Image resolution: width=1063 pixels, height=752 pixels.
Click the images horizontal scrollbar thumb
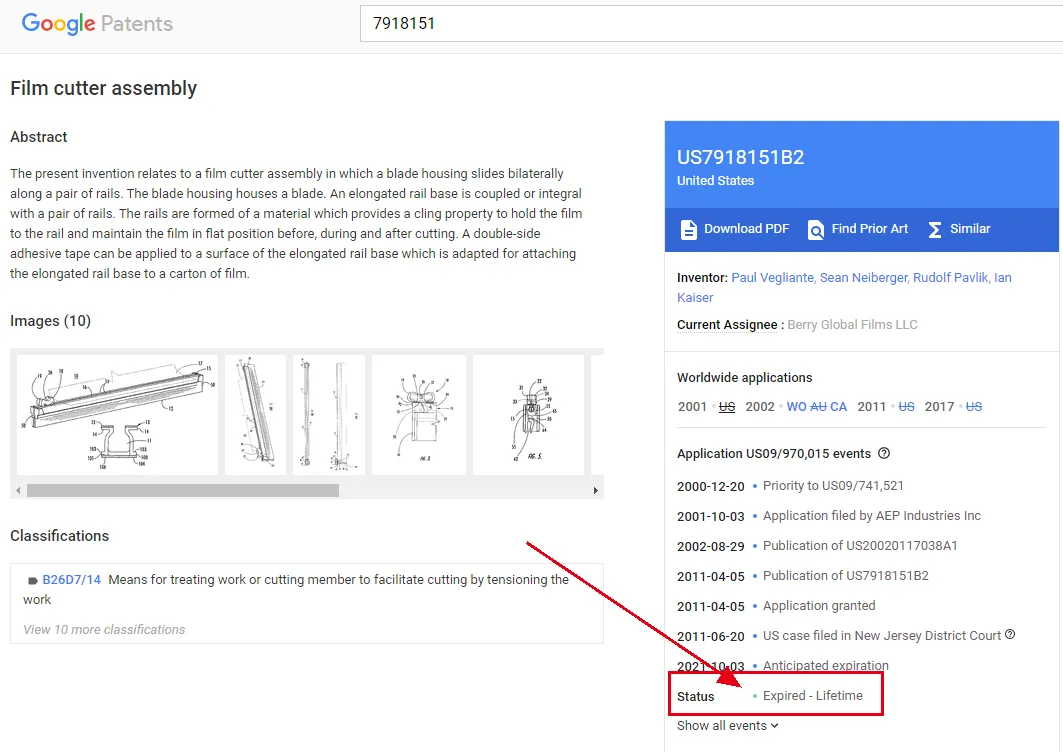183,490
